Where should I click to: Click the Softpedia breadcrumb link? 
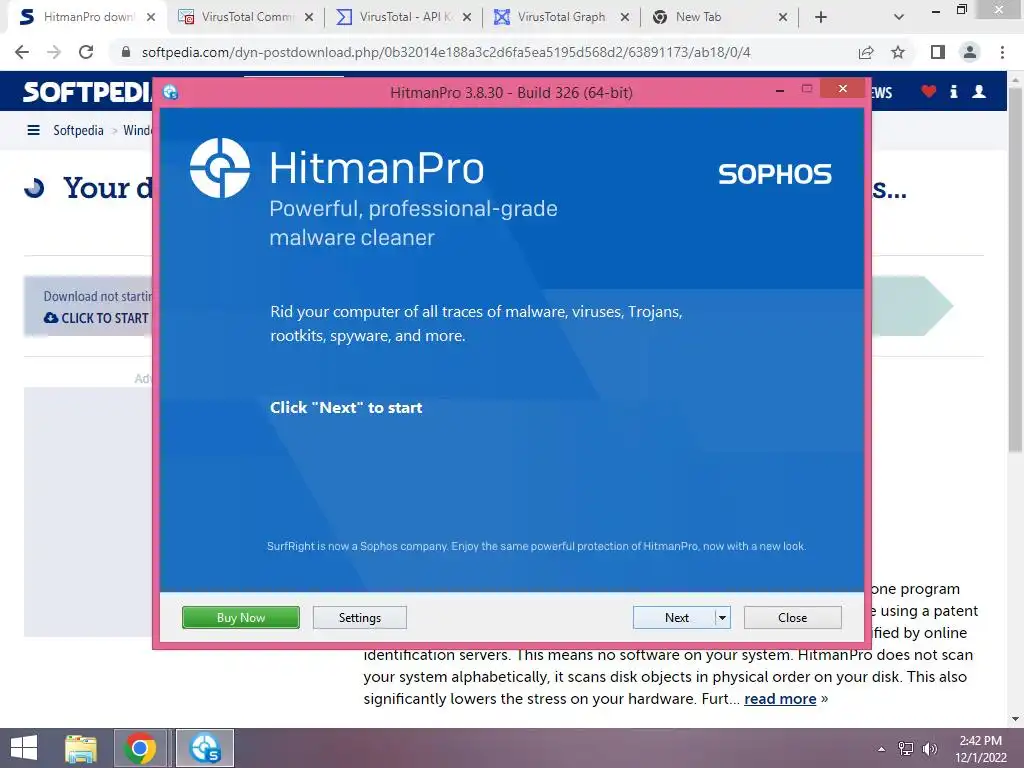pyautogui.click(x=78, y=130)
